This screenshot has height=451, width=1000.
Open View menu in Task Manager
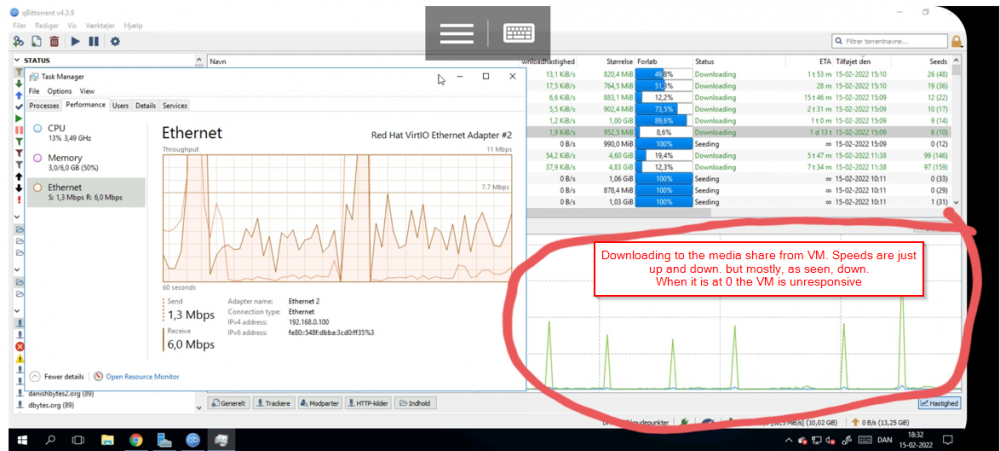click(x=87, y=91)
